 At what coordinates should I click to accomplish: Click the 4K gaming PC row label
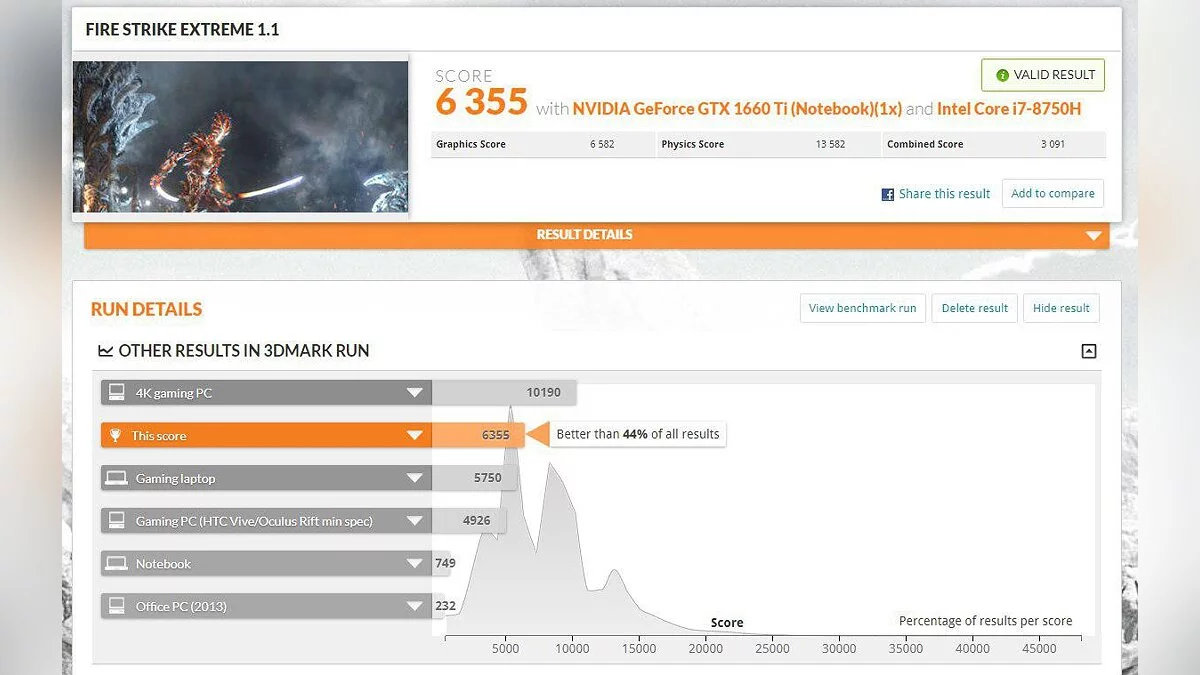click(x=174, y=393)
